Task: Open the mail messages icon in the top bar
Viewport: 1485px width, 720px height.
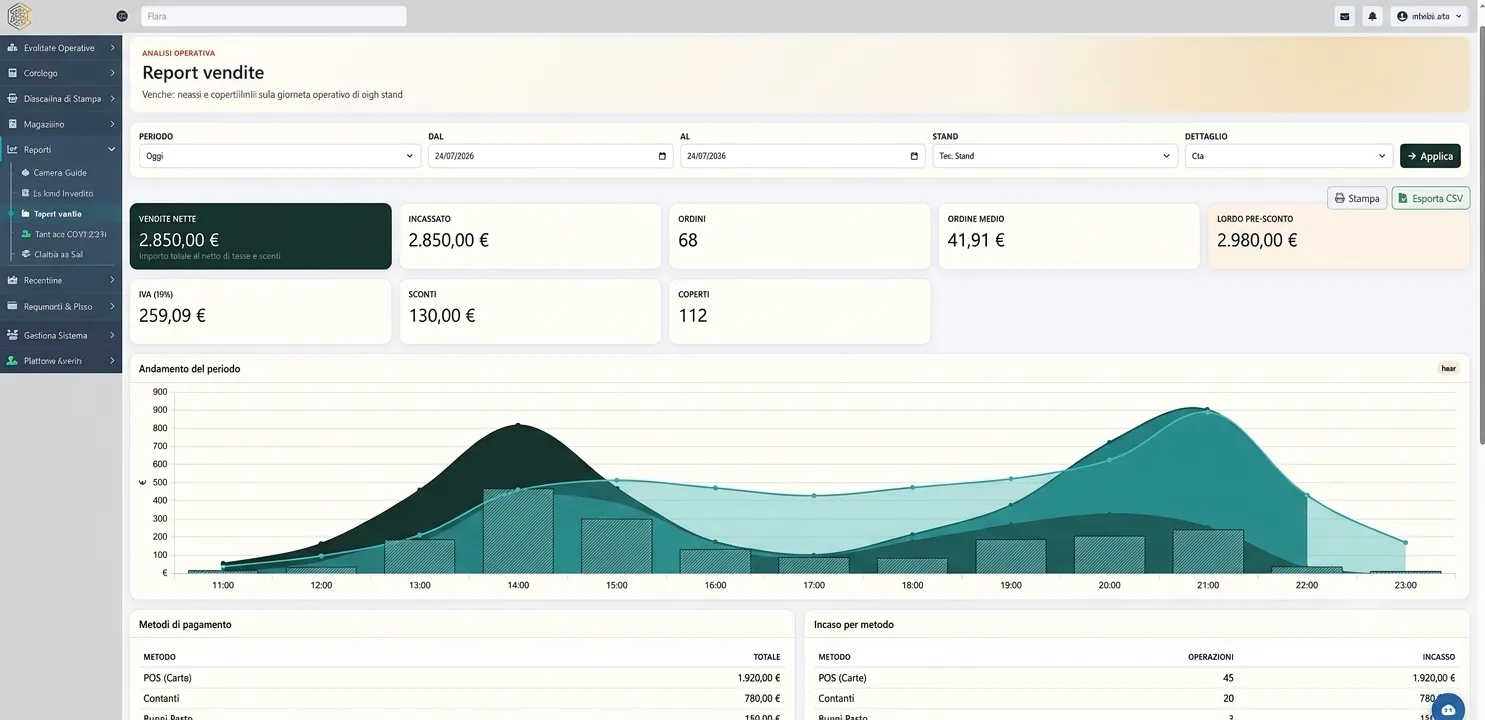Action: click(x=1345, y=16)
